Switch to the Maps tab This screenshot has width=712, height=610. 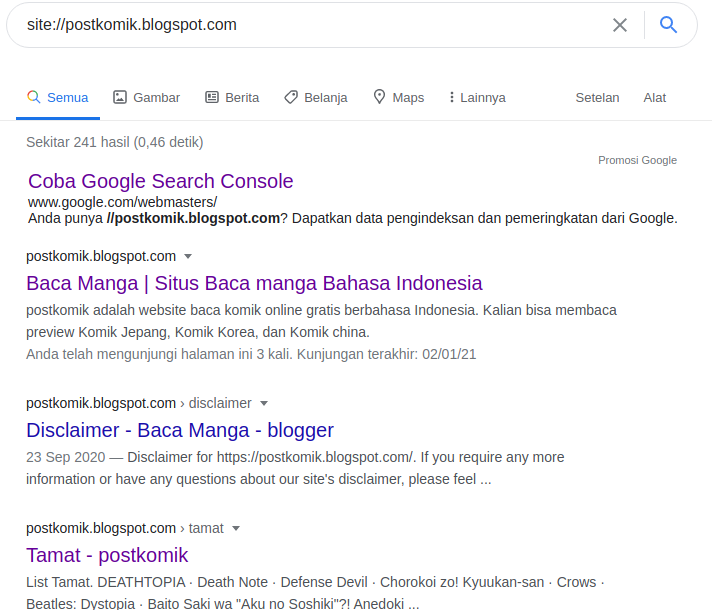(x=399, y=98)
